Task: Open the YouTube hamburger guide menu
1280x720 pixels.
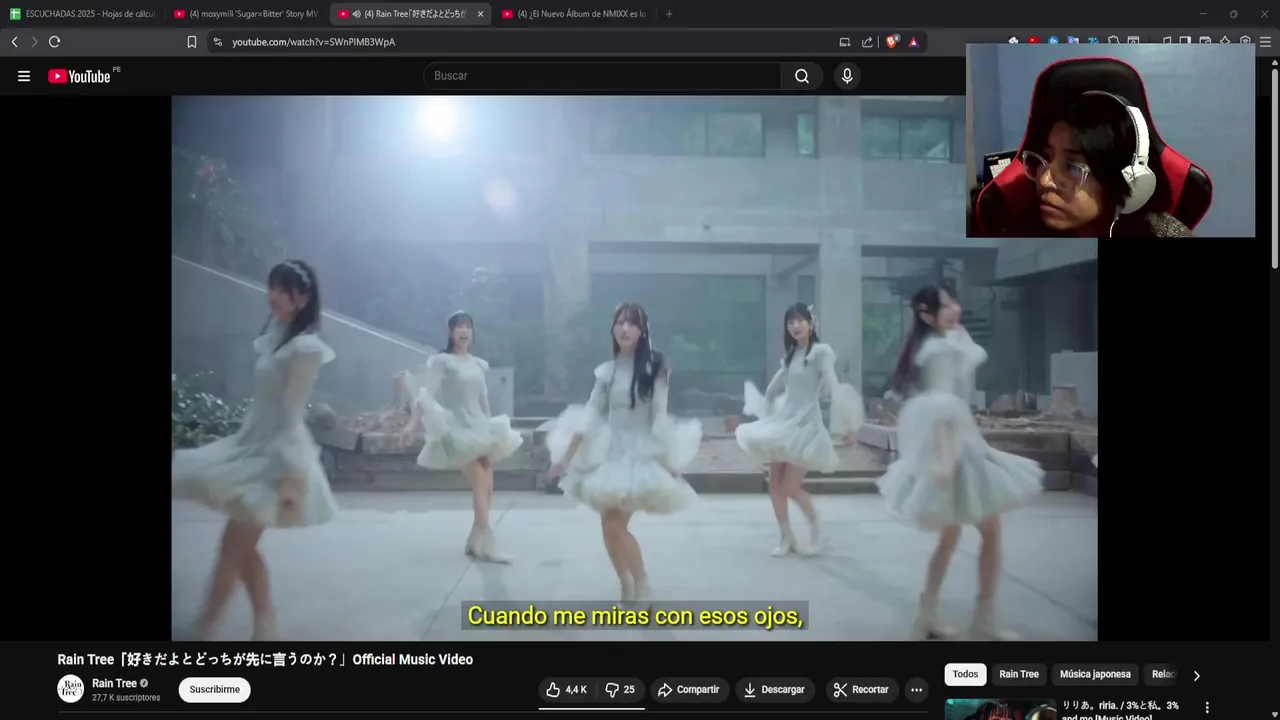Action: pos(24,76)
